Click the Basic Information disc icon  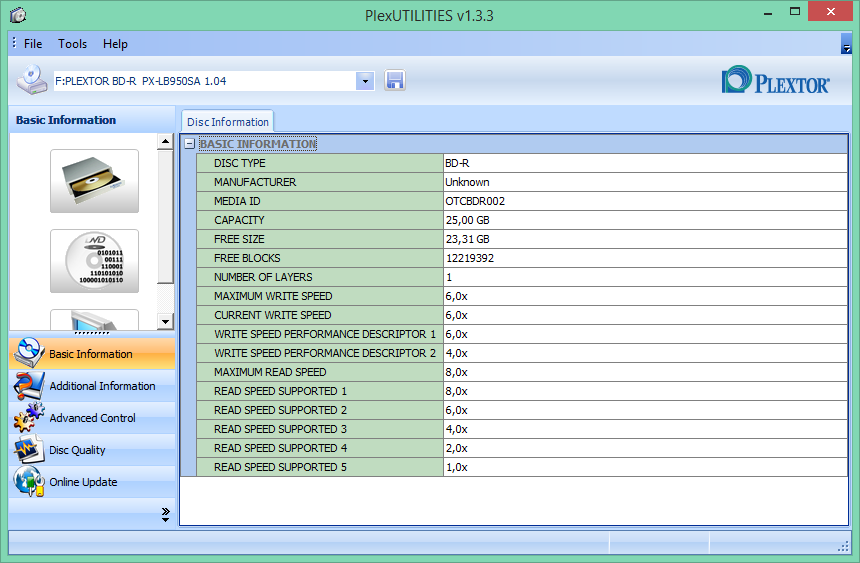29,353
